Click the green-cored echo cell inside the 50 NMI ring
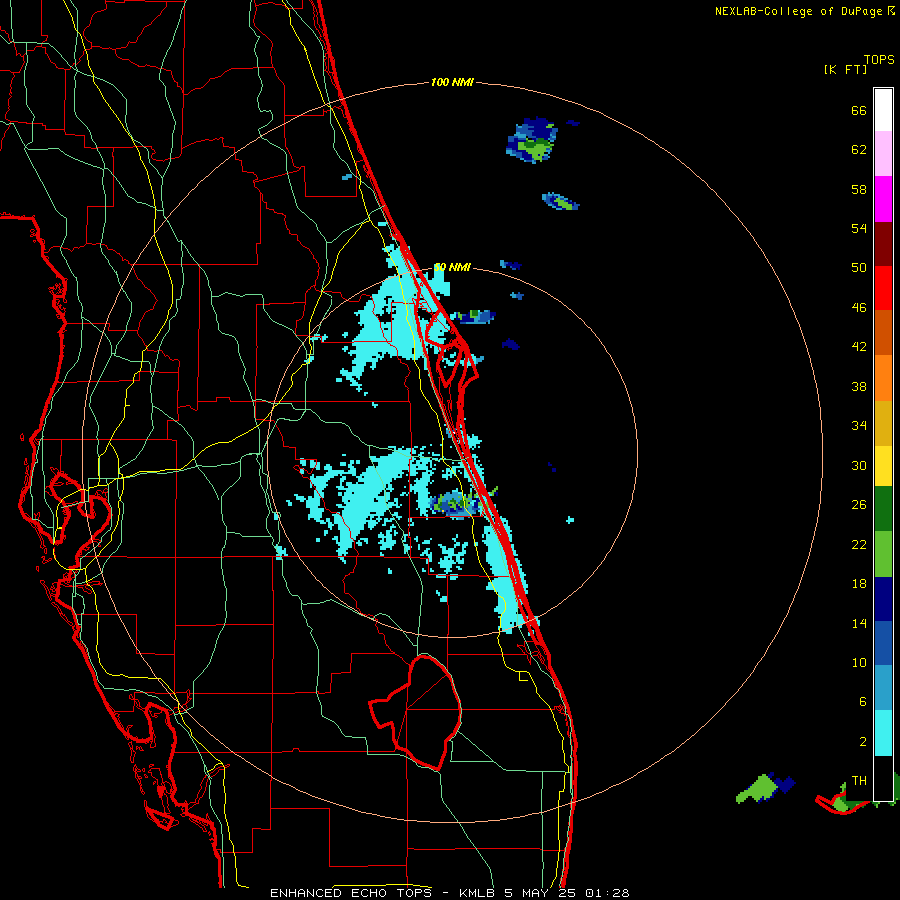Viewport: 900px width, 900px height. point(456,503)
